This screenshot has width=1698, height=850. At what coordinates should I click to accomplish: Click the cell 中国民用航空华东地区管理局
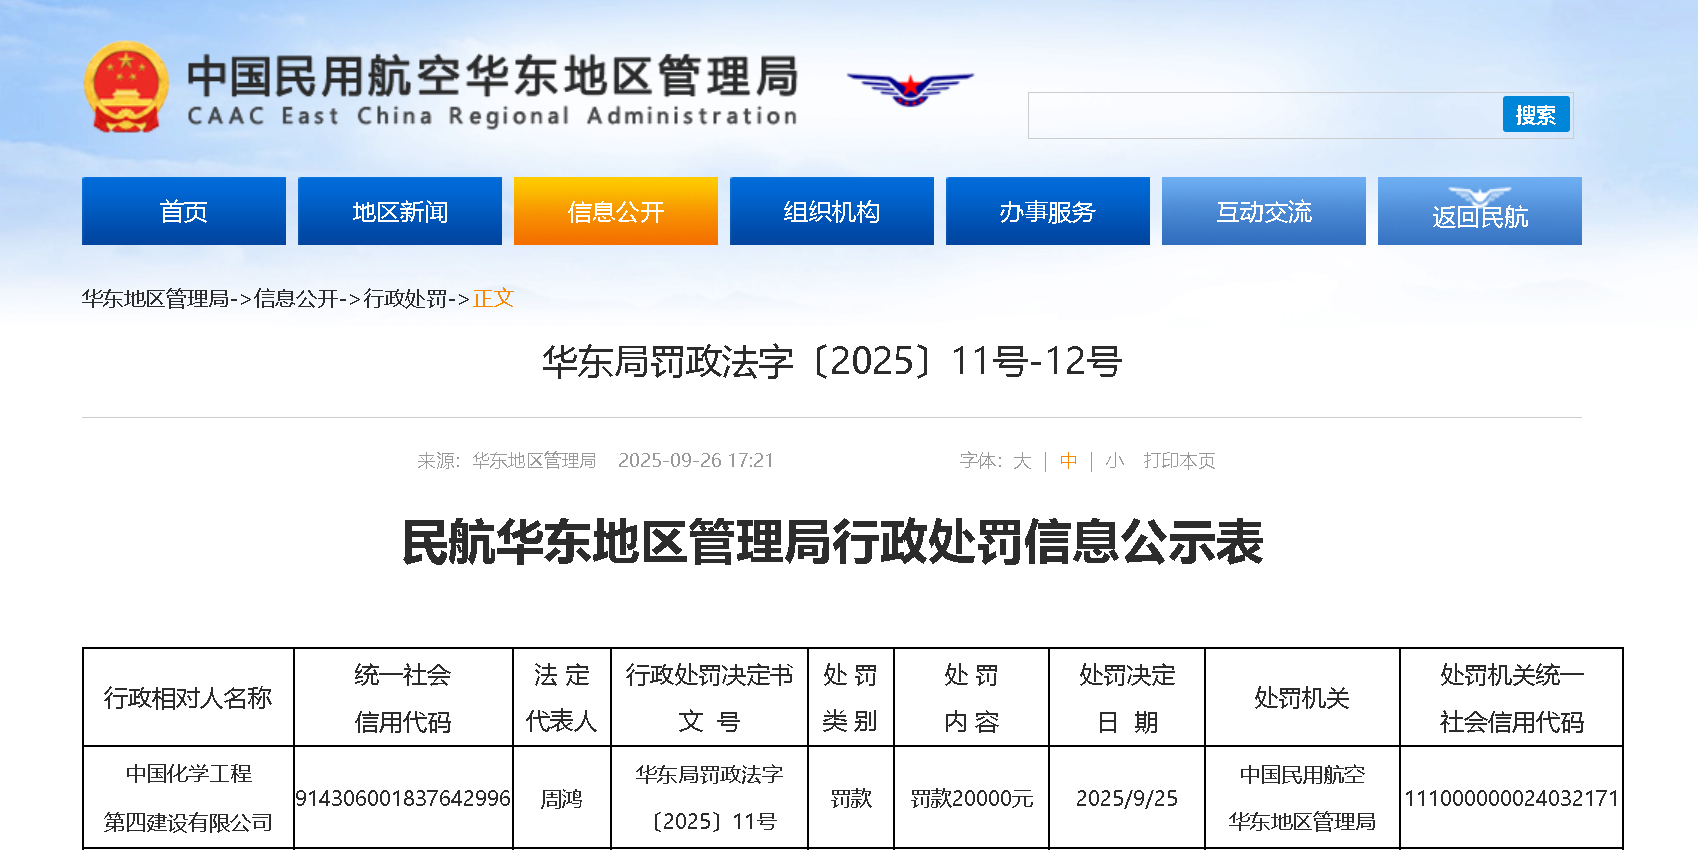coord(1302,798)
